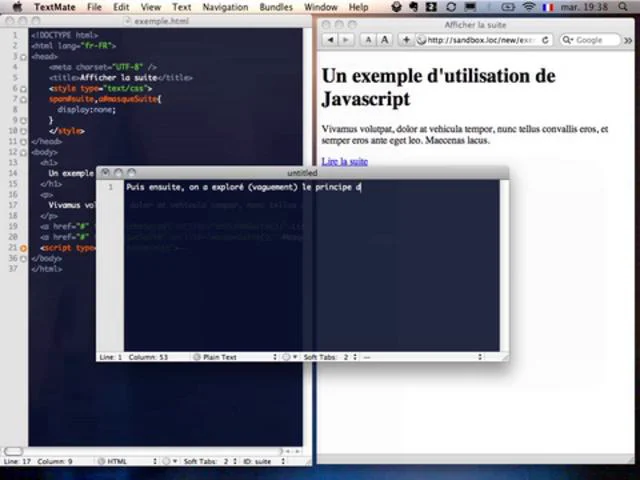Screen dimensions: 640x480
Task: Open the Window menu
Action: 321,7
